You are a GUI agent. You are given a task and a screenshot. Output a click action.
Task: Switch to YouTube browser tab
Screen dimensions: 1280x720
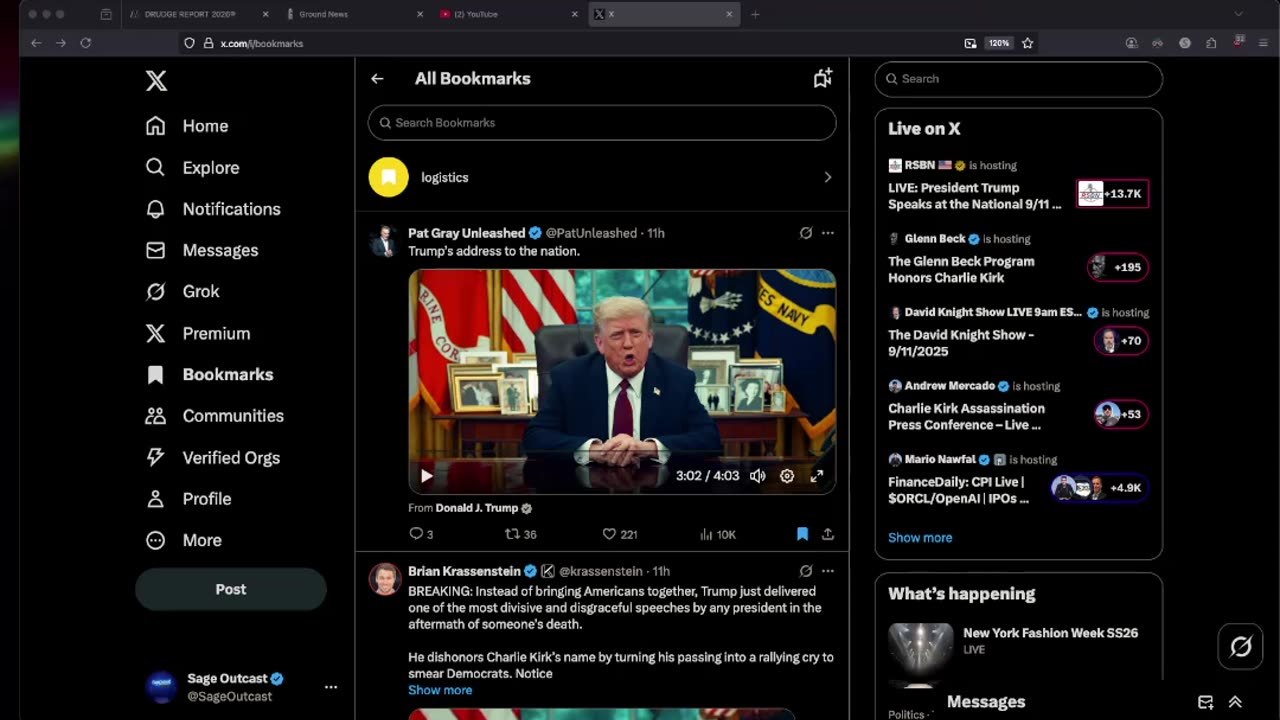510,14
